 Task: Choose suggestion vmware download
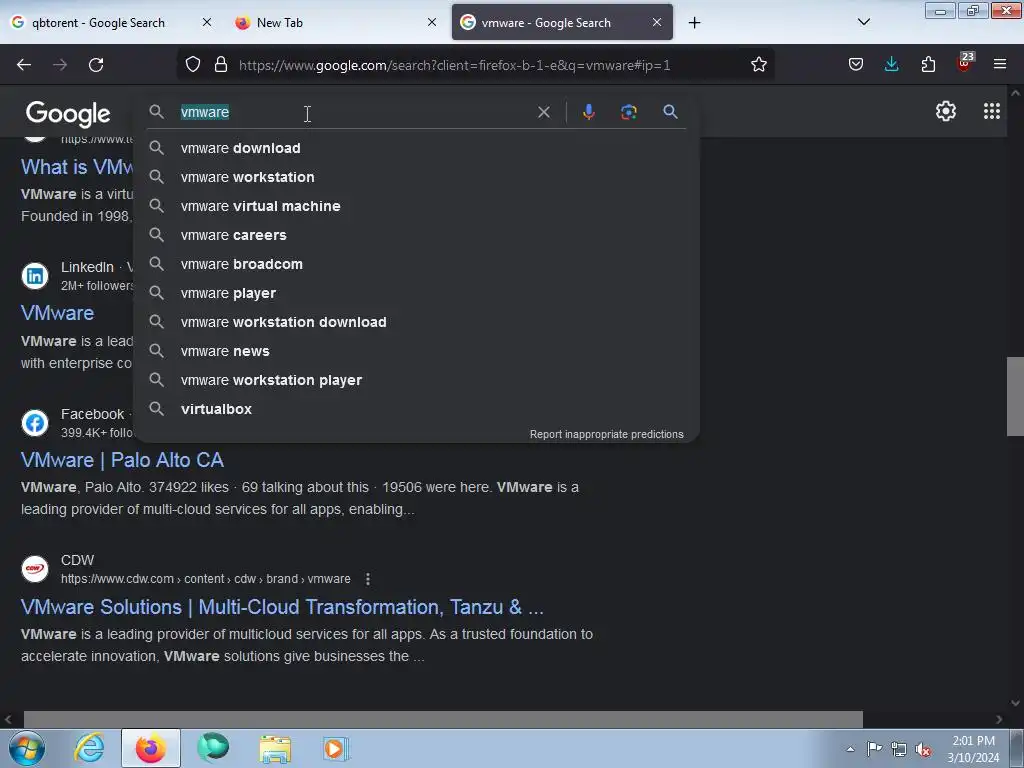416,148
